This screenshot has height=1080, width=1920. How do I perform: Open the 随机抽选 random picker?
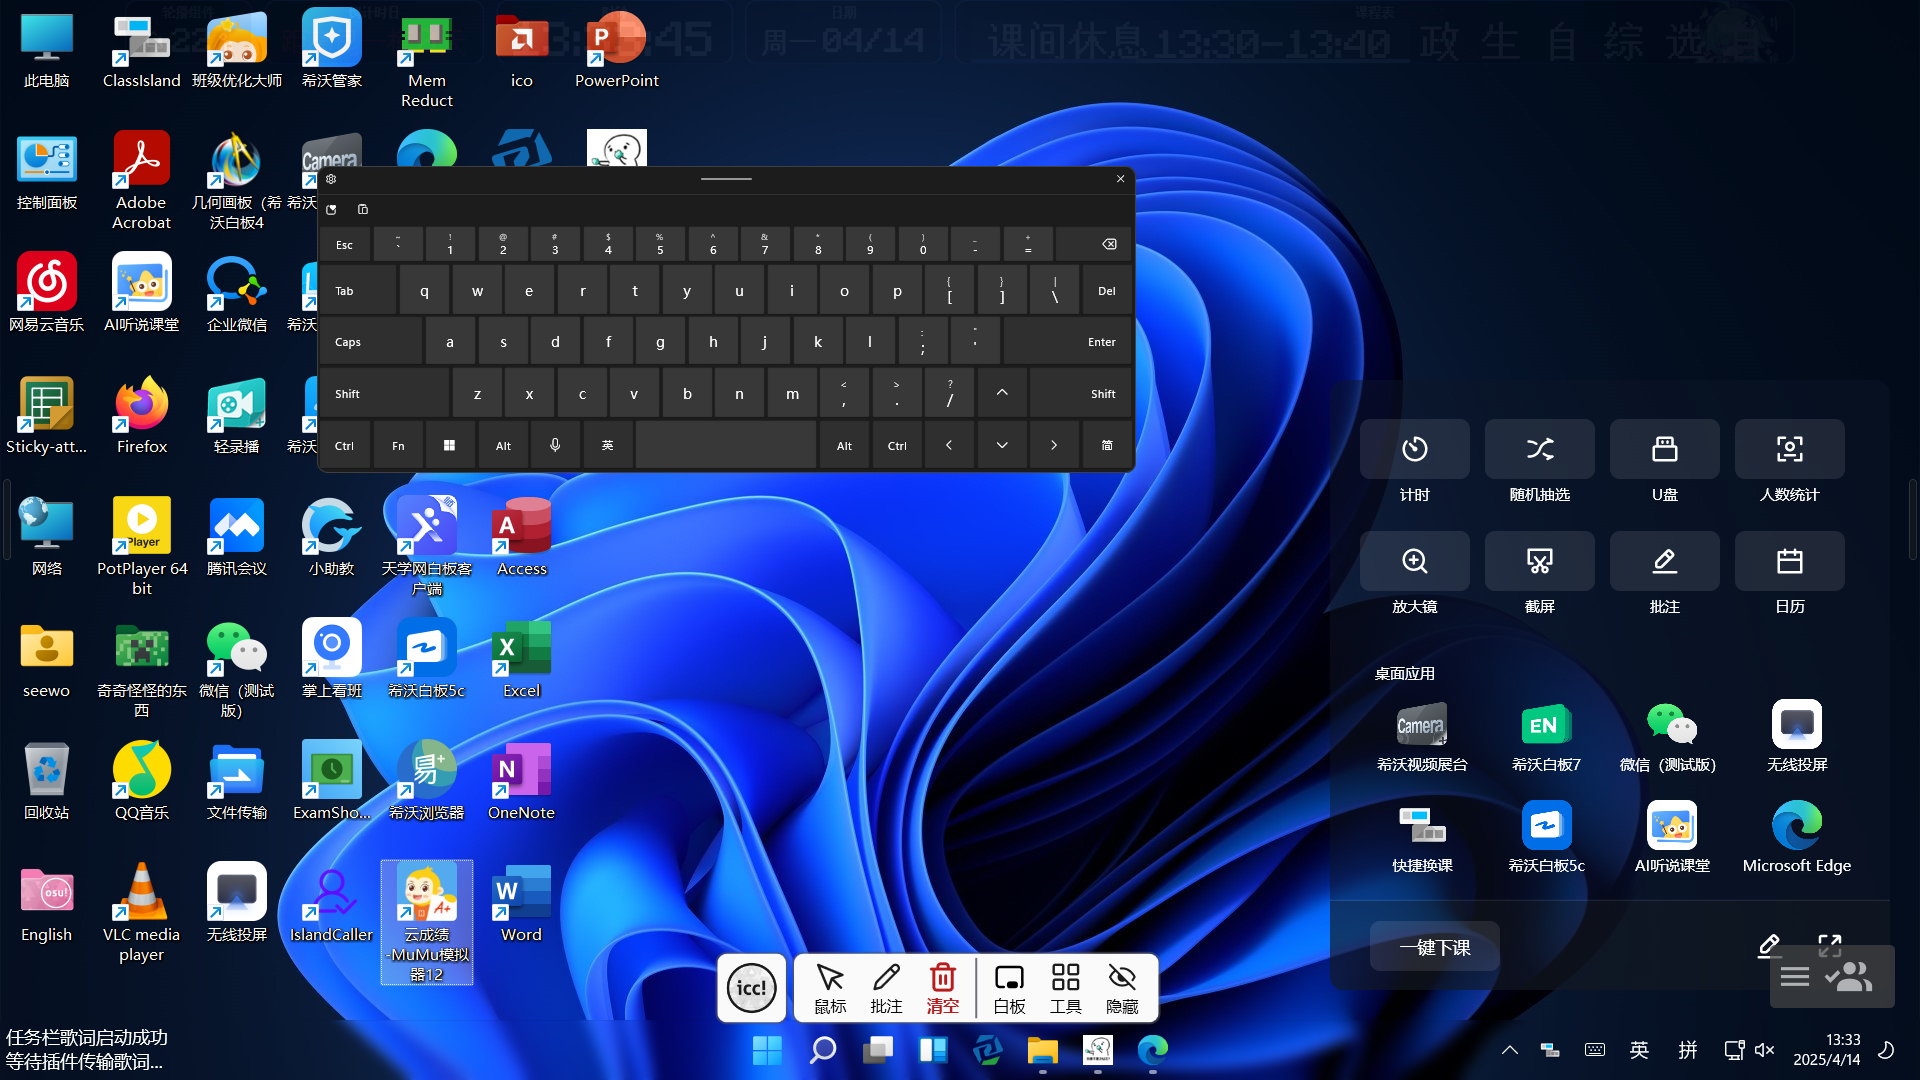[1539, 450]
